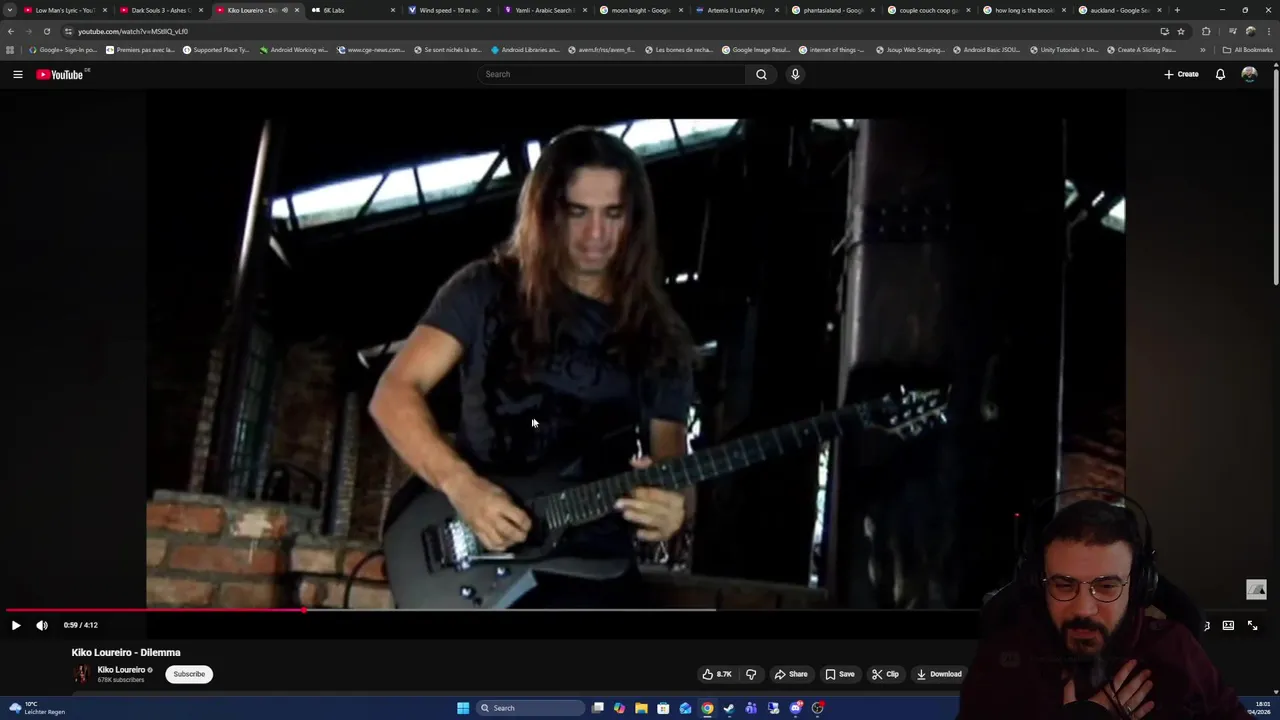Open the YouTube guide hamburger menu
The width and height of the screenshot is (1280, 720).
point(18,74)
